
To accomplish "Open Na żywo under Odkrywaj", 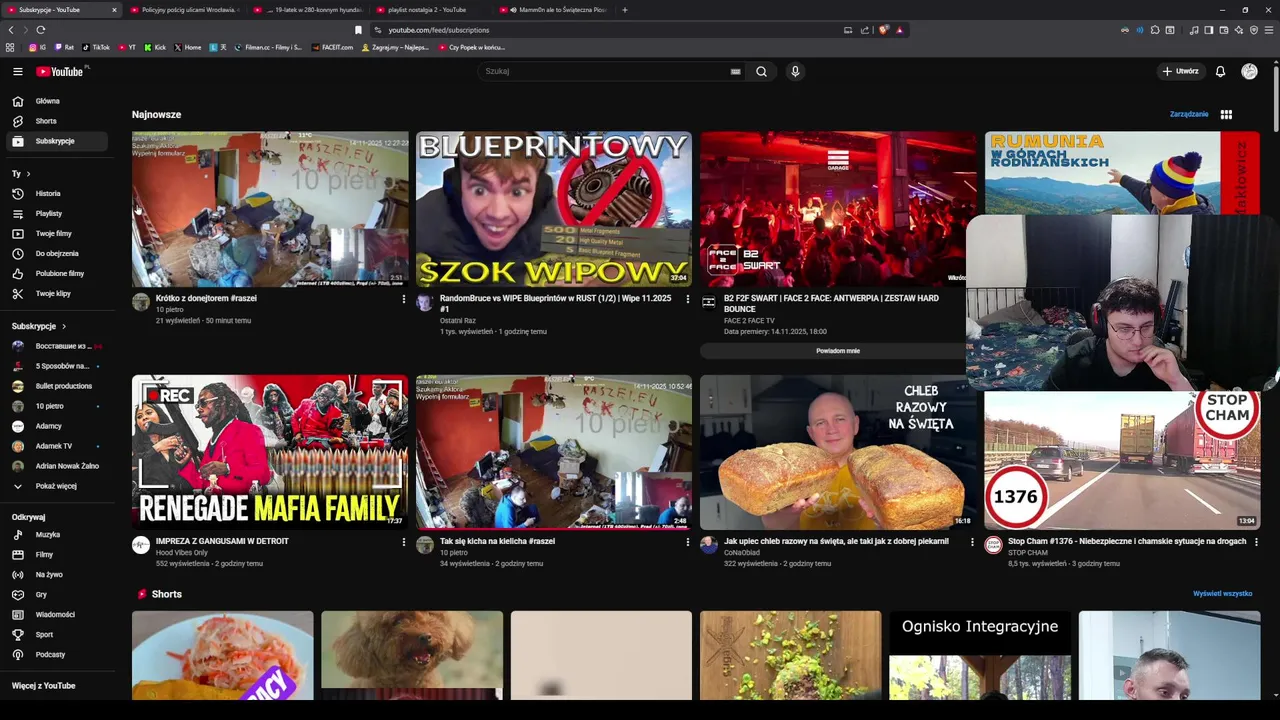I will [x=55, y=574].
